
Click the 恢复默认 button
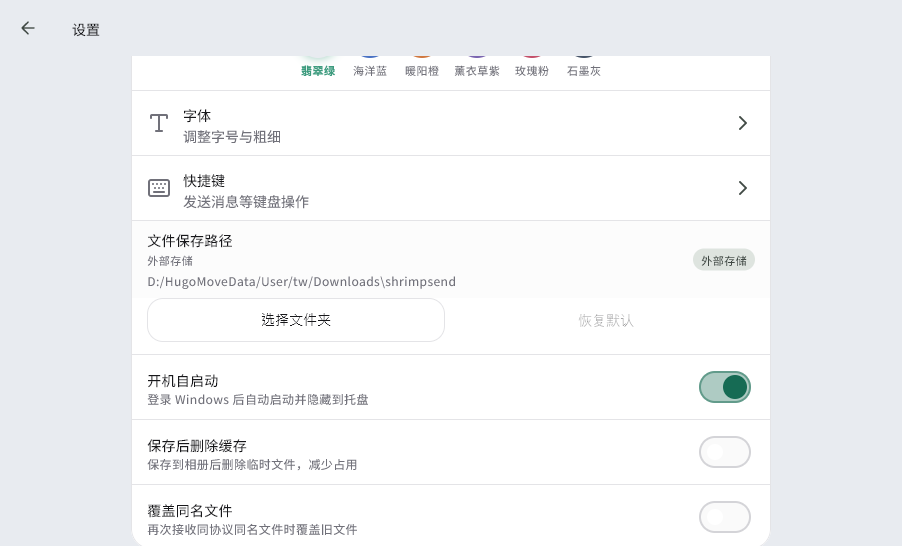point(606,320)
